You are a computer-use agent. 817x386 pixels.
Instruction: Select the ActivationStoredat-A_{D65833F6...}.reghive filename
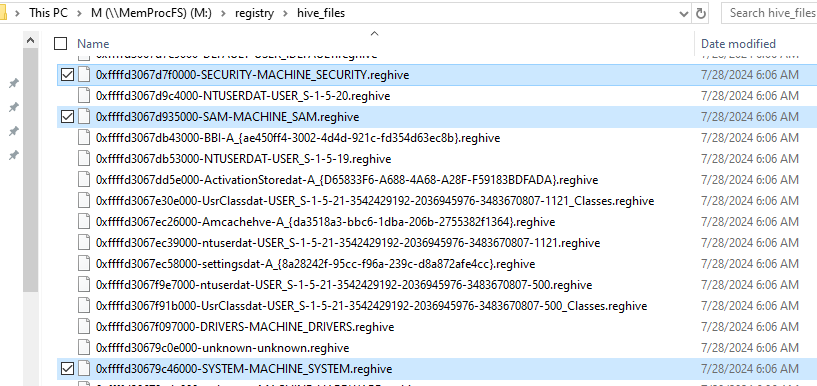click(347, 180)
